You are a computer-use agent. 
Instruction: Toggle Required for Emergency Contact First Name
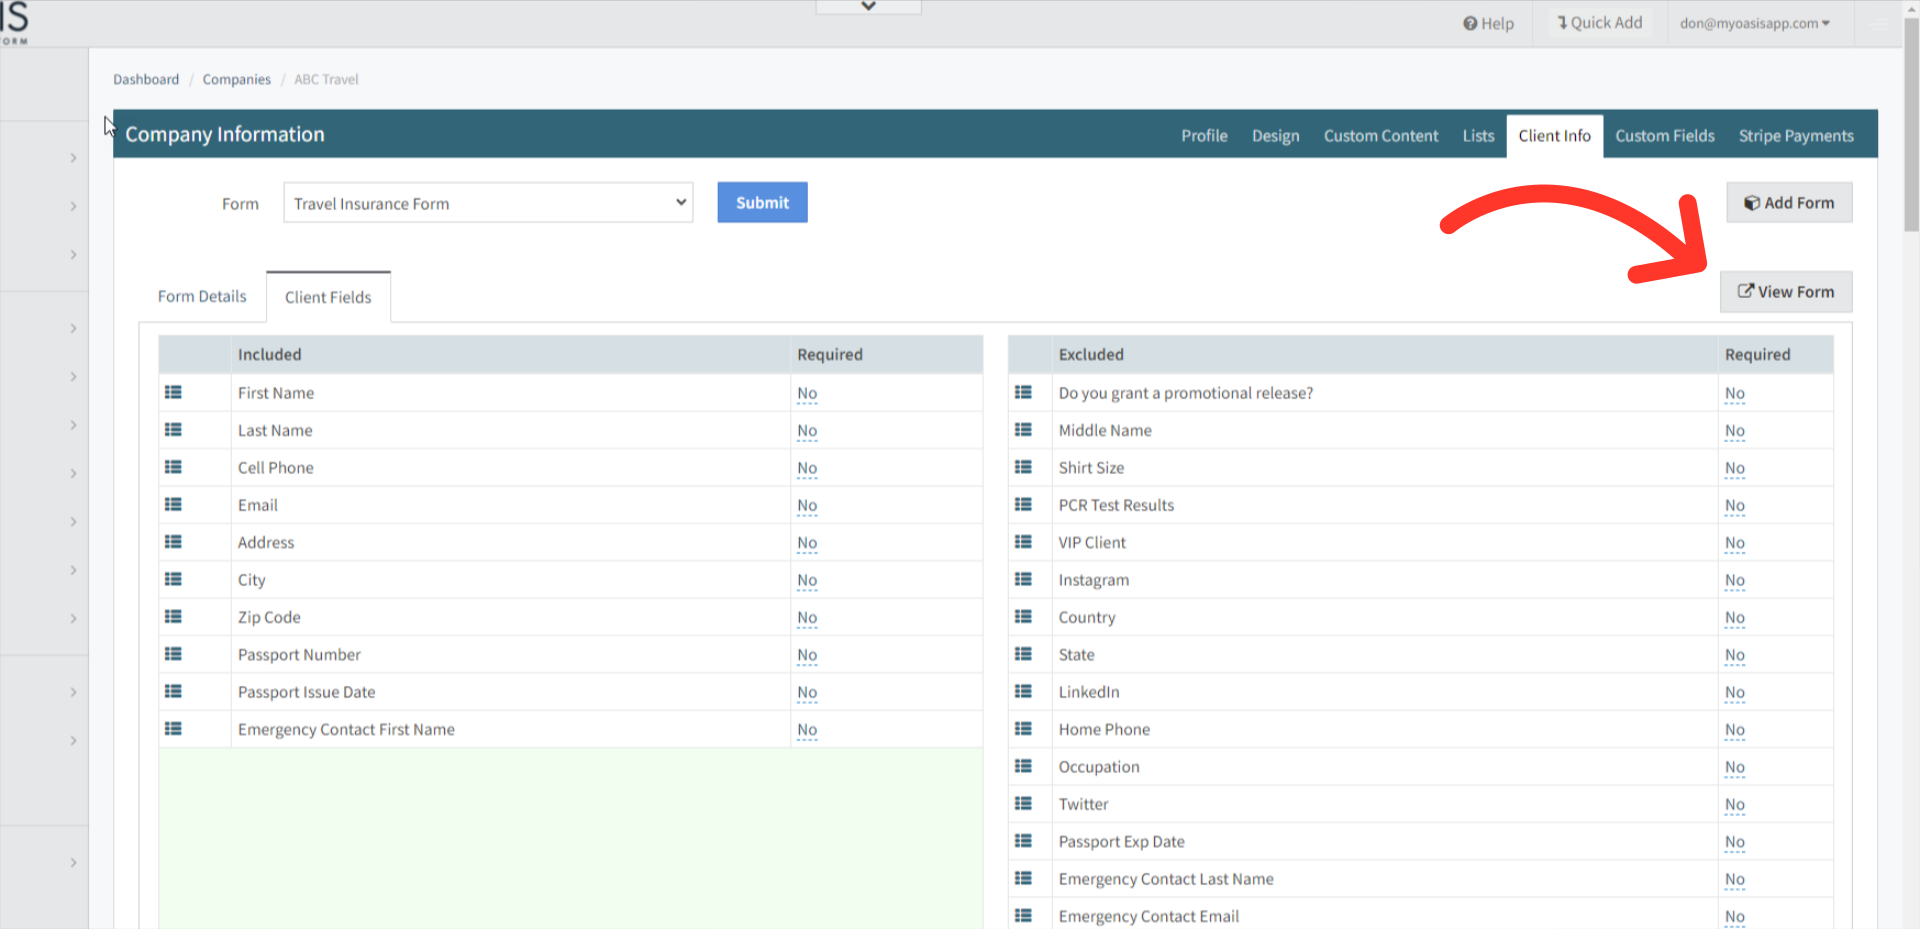tap(807, 729)
